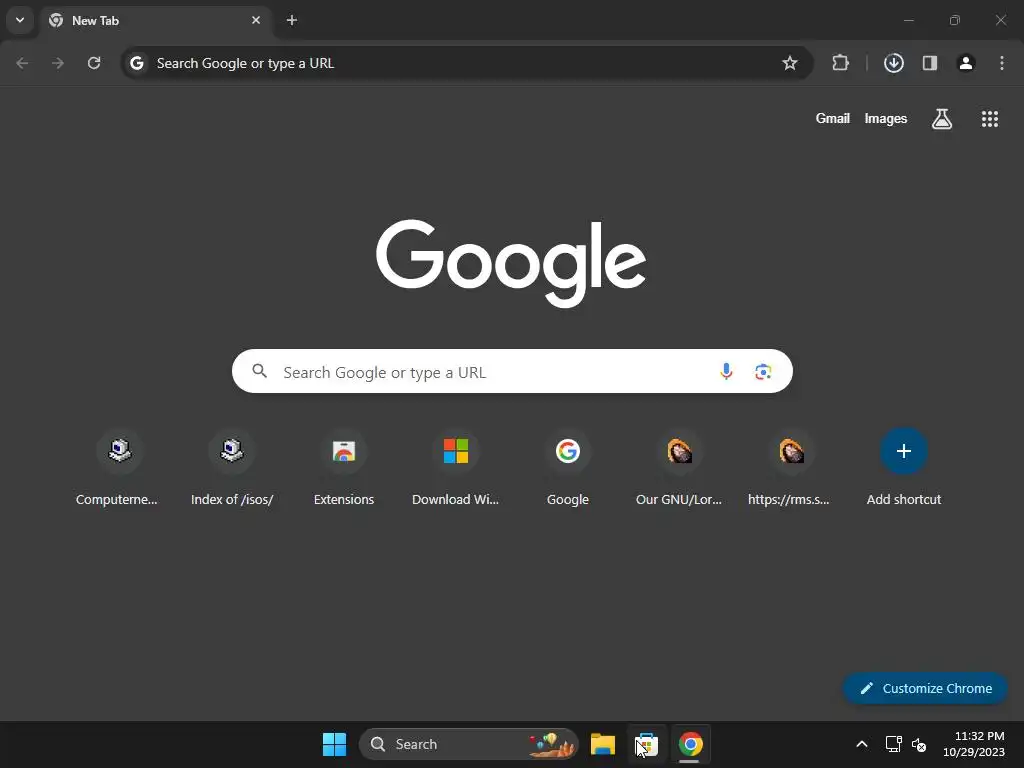The height and width of the screenshot is (768, 1024).
Task: Open the Windows Start menu
Action: click(x=334, y=744)
